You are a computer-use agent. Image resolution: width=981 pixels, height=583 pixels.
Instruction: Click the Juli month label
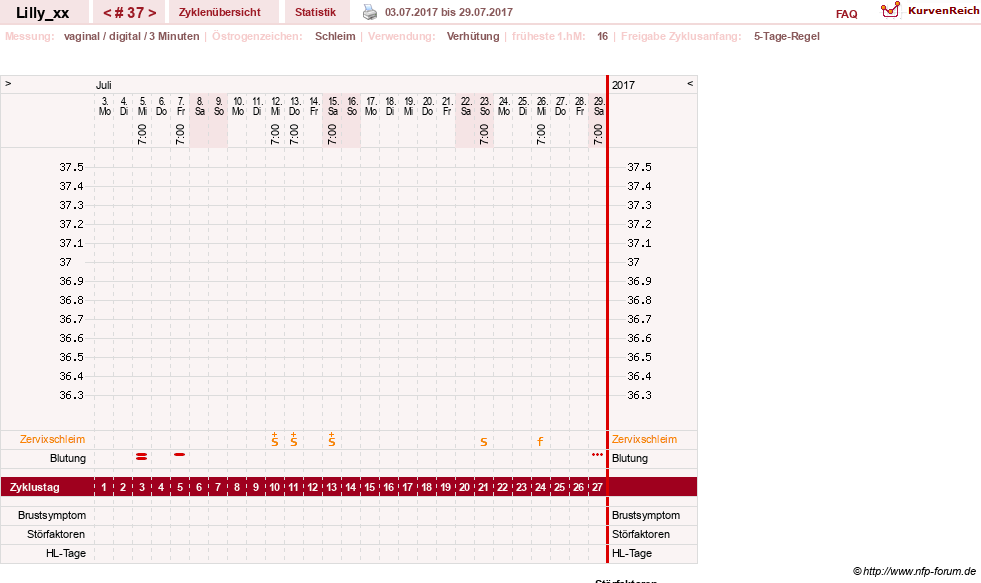(x=104, y=85)
